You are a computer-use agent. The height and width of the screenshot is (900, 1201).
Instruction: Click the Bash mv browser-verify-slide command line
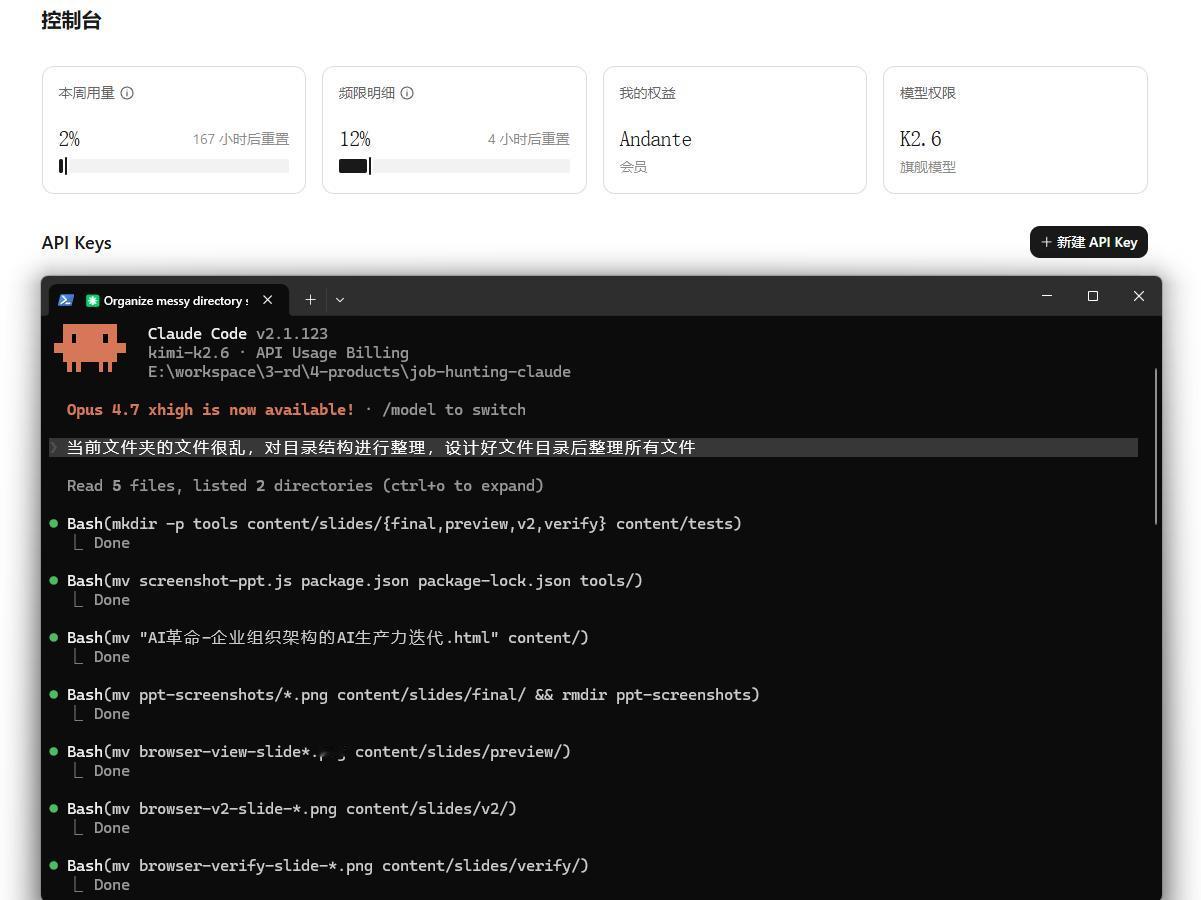(x=328, y=866)
